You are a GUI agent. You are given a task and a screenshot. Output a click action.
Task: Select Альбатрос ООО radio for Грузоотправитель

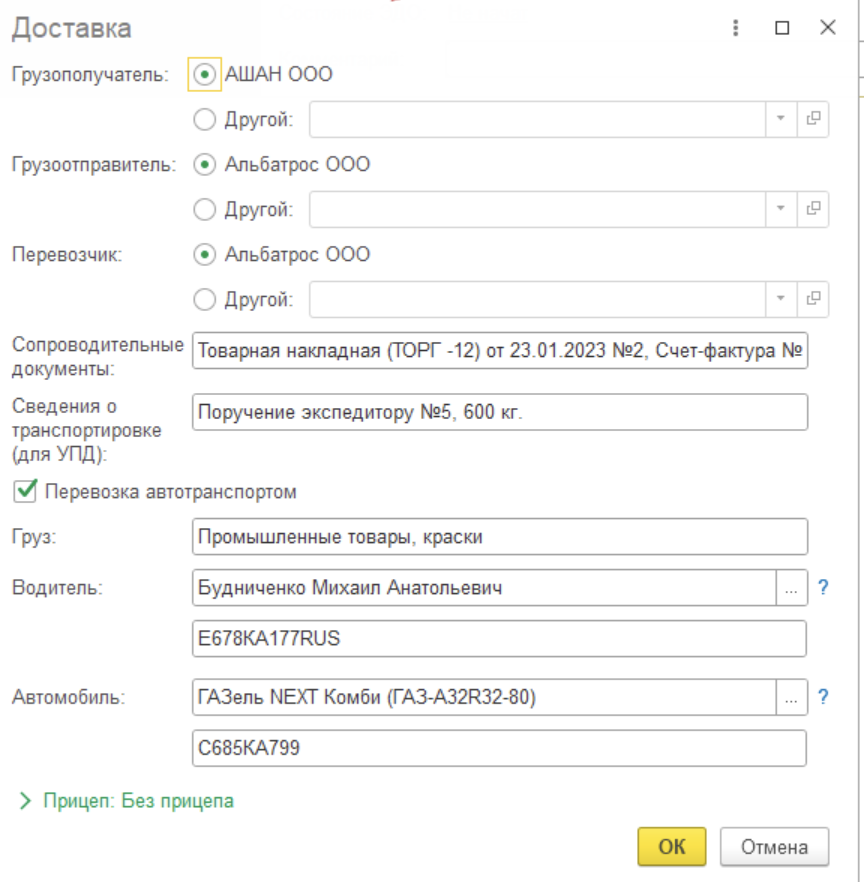[204, 165]
